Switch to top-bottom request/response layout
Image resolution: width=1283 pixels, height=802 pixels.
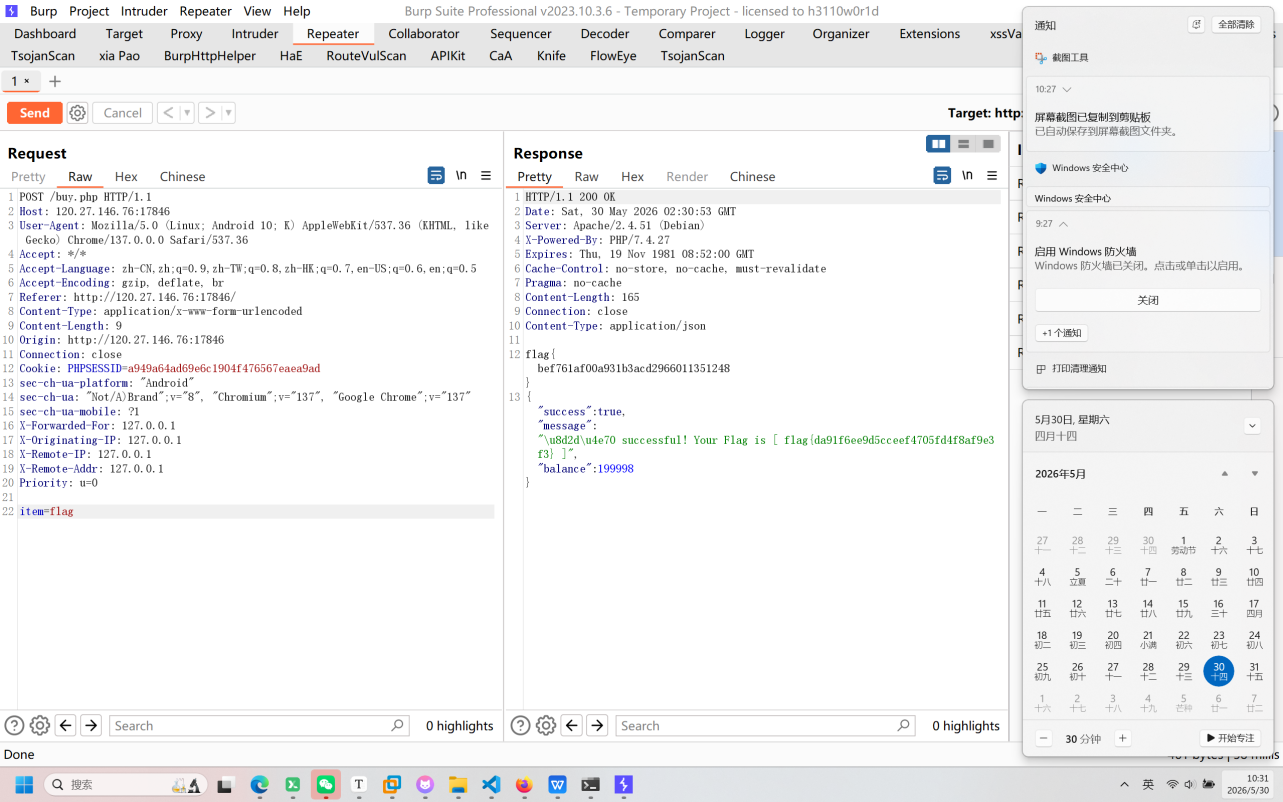[963, 144]
